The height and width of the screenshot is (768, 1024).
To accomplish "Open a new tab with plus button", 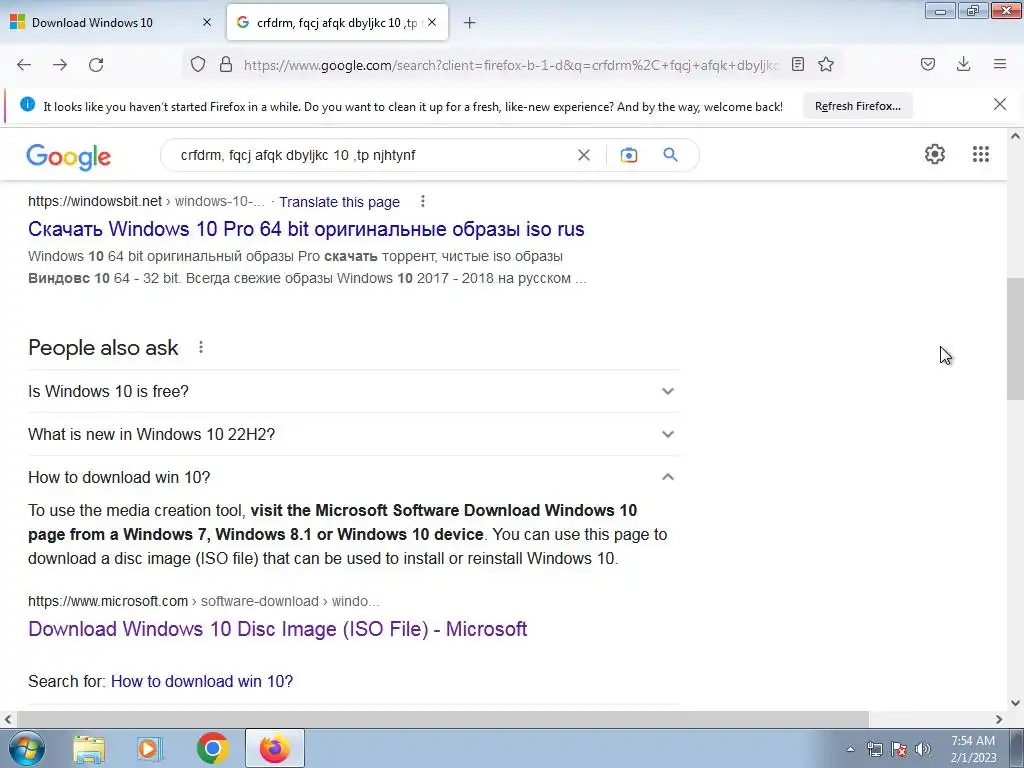I will pyautogui.click(x=470, y=23).
